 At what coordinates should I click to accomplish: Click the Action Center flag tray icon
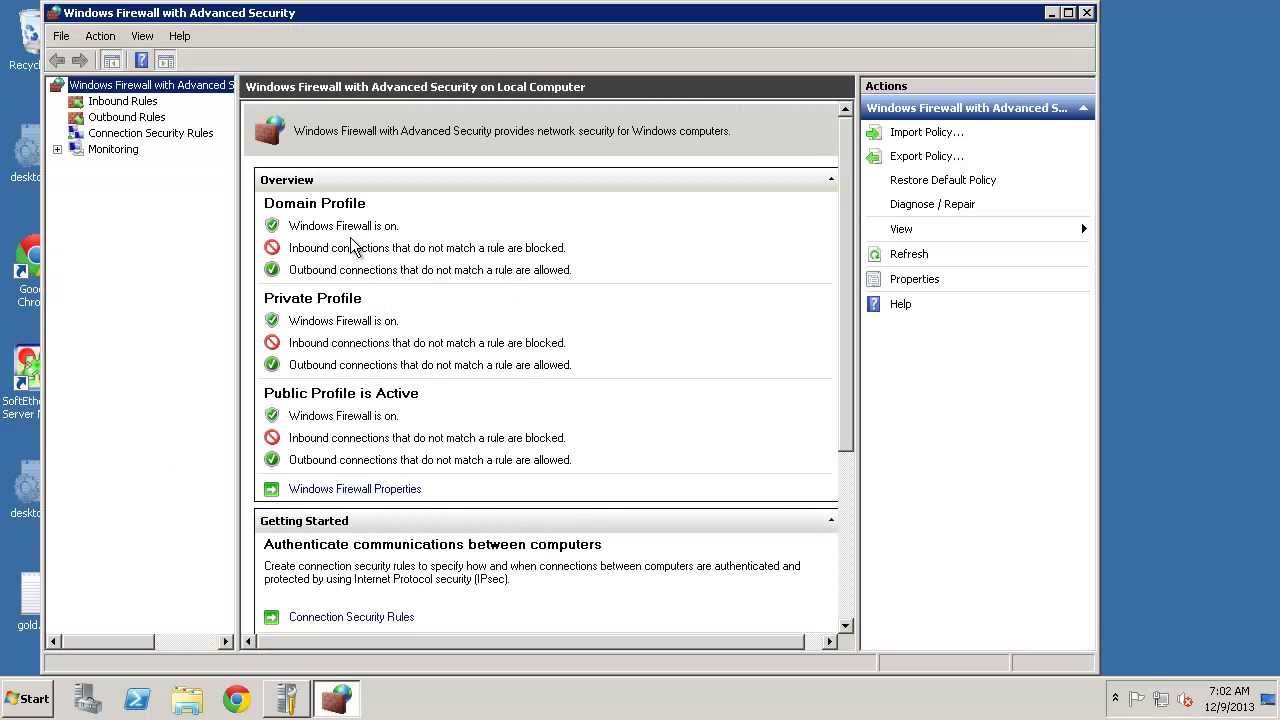click(x=1137, y=699)
